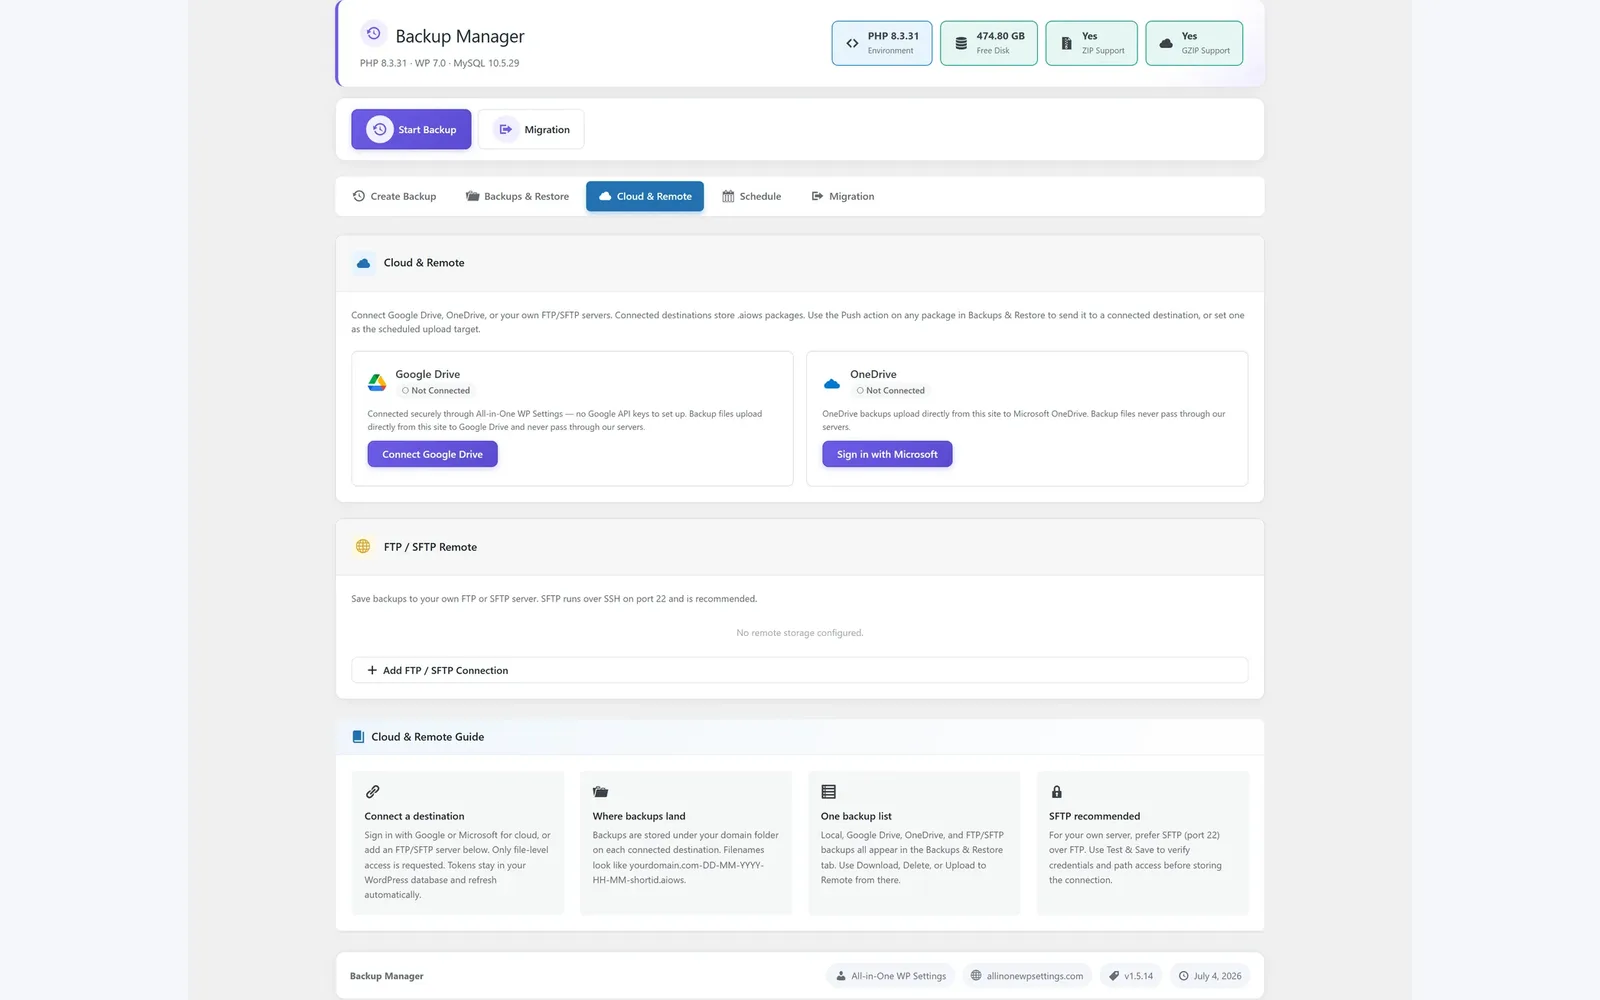Click the plus icon for Add FTP / SFTP
Viewport: 1600px width, 1000px height.
(372, 670)
